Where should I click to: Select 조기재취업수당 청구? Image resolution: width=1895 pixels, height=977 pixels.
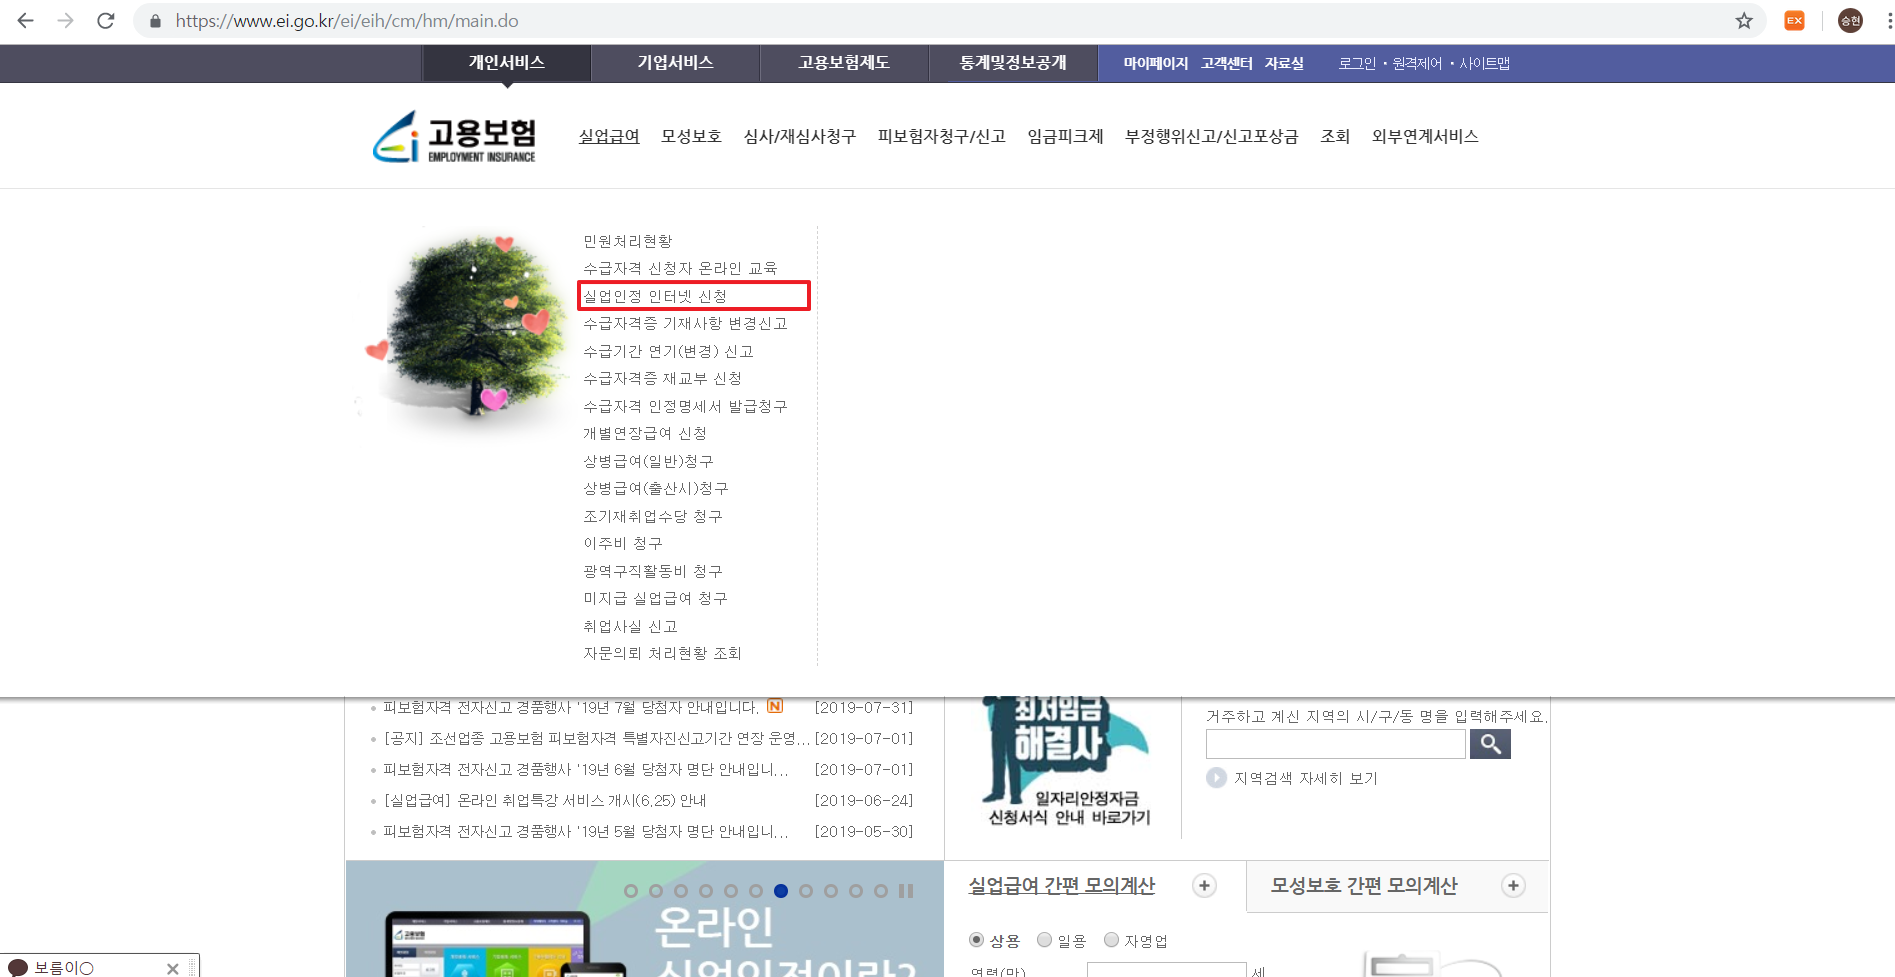pyautogui.click(x=653, y=516)
